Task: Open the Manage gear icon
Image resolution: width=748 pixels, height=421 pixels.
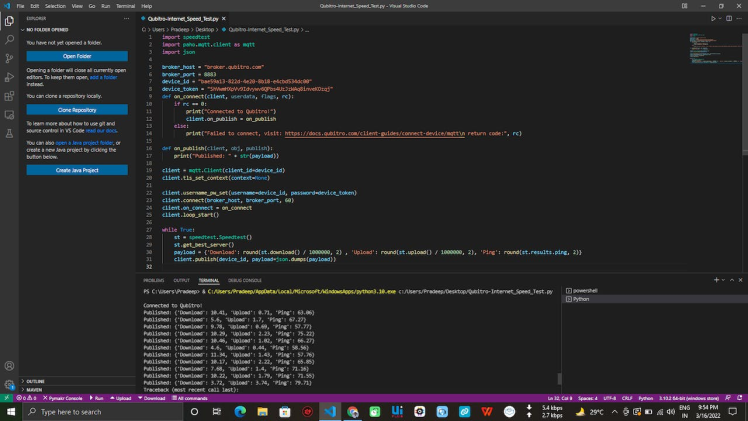Action: [9, 384]
